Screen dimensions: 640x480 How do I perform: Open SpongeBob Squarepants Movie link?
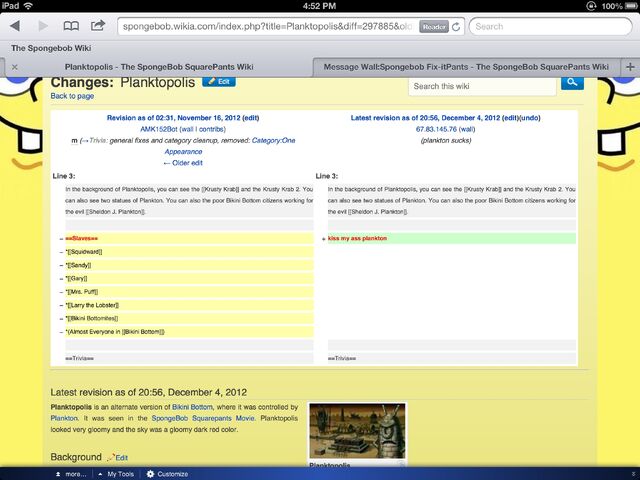[x=203, y=418]
